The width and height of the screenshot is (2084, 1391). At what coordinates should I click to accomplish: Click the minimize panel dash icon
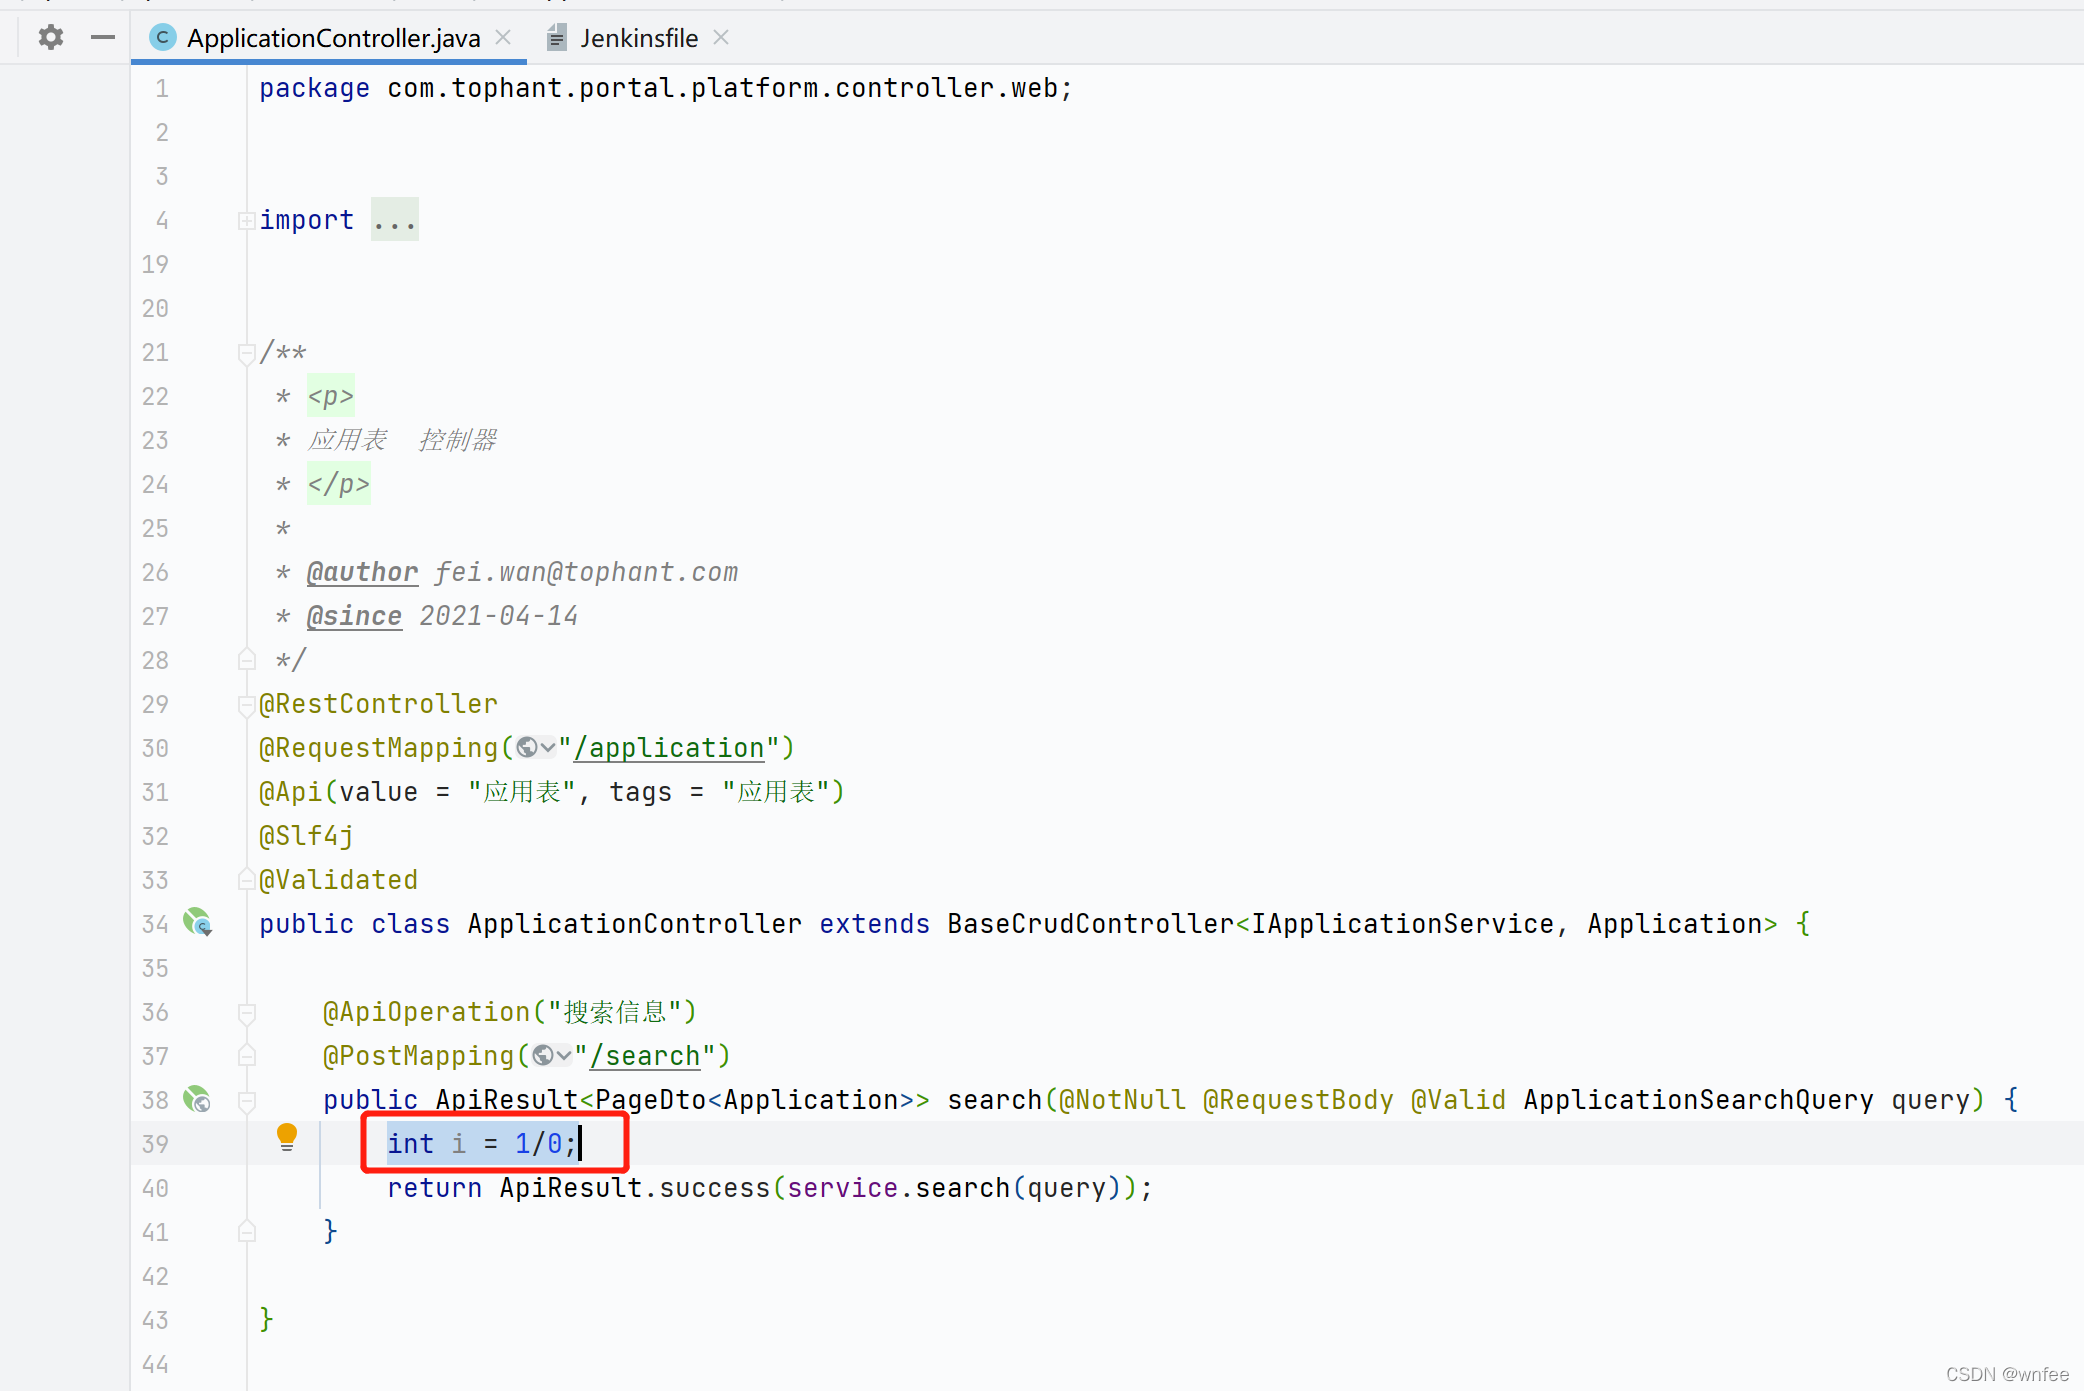[102, 38]
